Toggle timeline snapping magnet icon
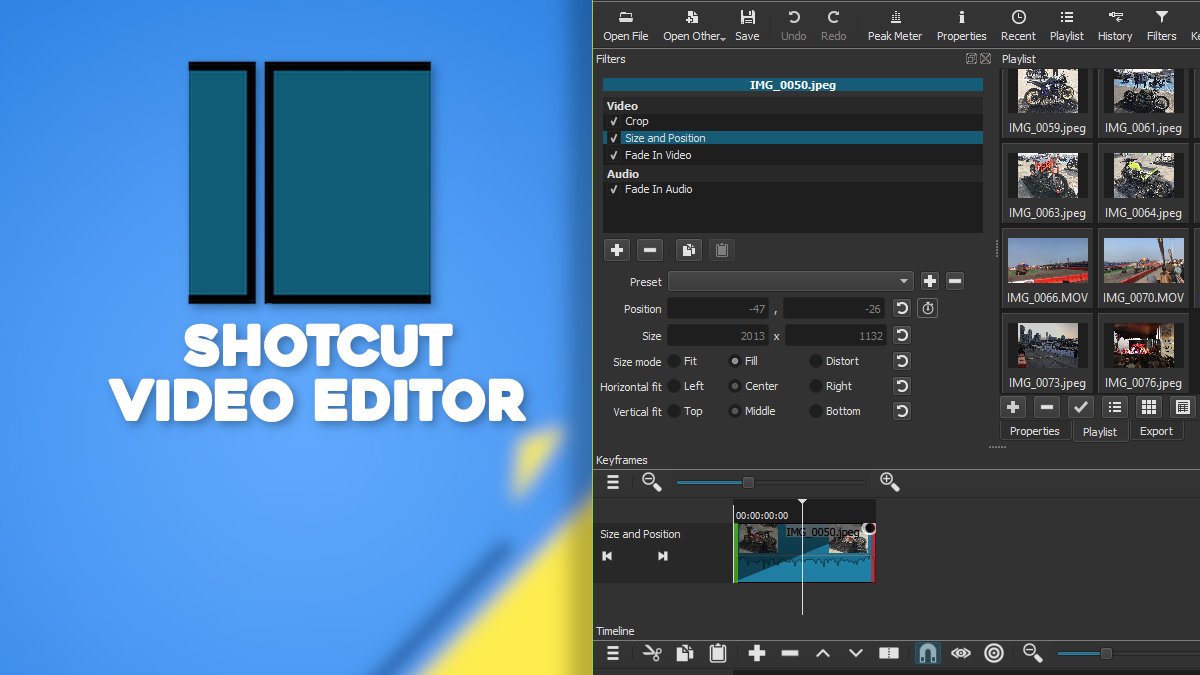This screenshot has width=1200, height=675. (927, 653)
